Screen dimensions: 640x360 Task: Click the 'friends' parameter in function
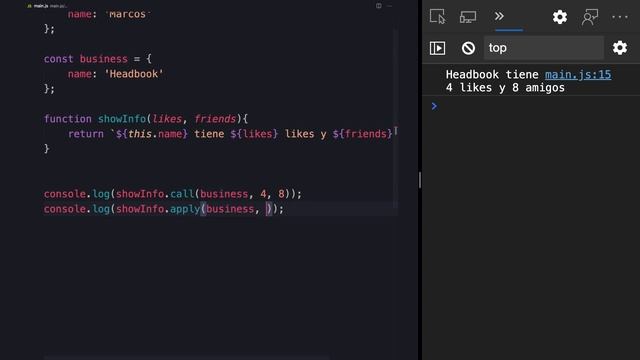pos(215,119)
